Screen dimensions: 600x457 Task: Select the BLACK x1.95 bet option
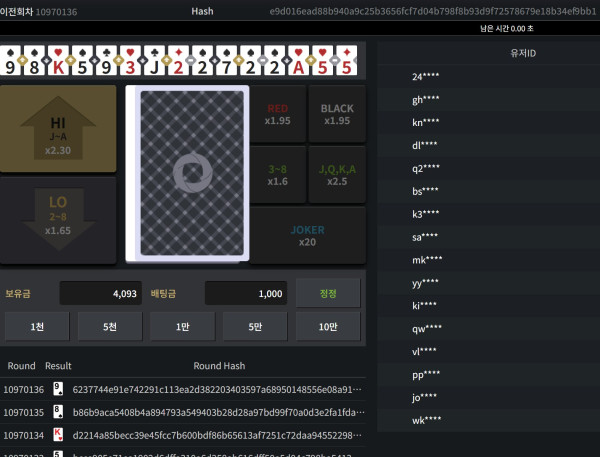click(337, 114)
